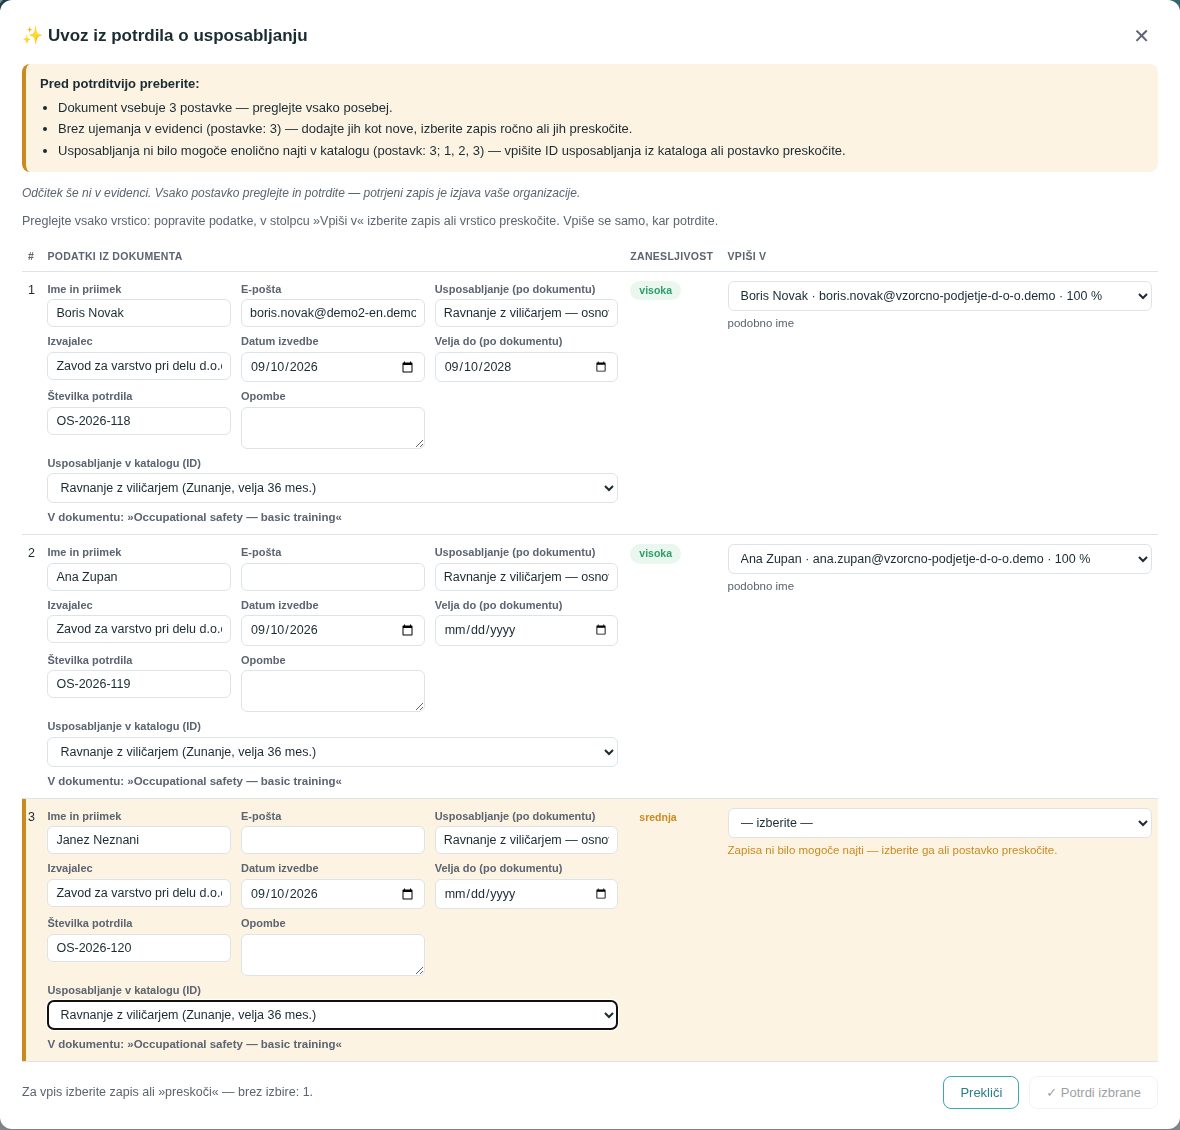This screenshot has width=1180, height=1130.
Task: Click the 'visoka' confidence badge for Ana Zupan
Action: [655, 554]
